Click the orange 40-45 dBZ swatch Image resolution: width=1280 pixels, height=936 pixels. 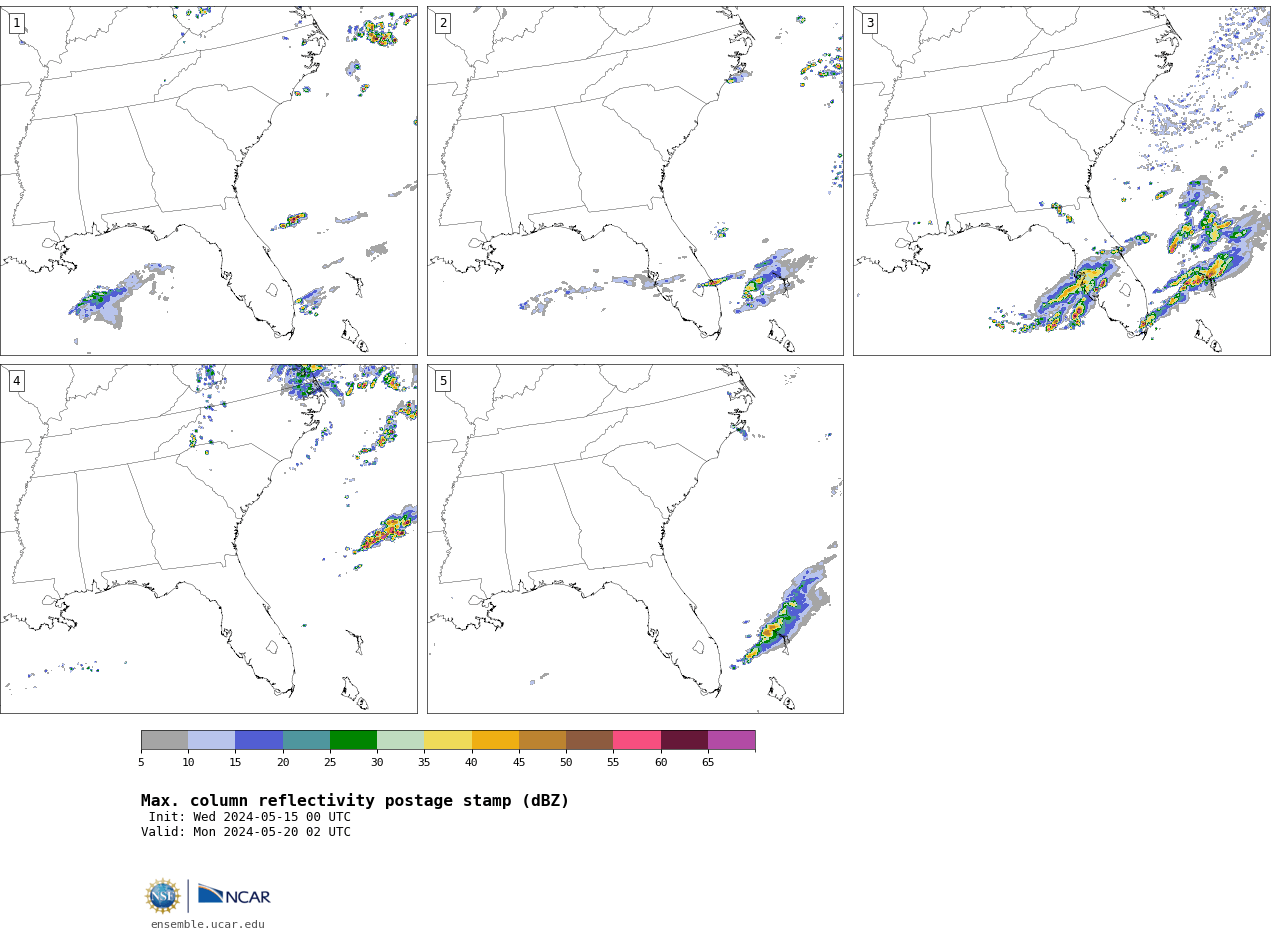pyautogui.click(x=495, y=740)
